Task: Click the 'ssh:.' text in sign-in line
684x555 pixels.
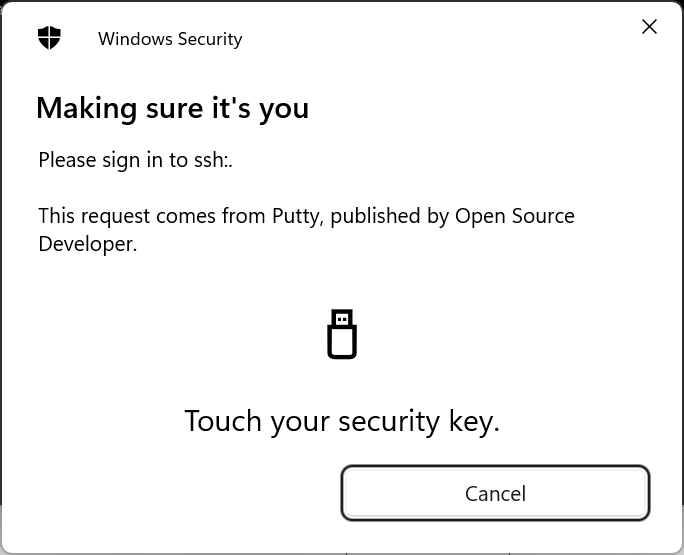Action: [x=213, y=160]
